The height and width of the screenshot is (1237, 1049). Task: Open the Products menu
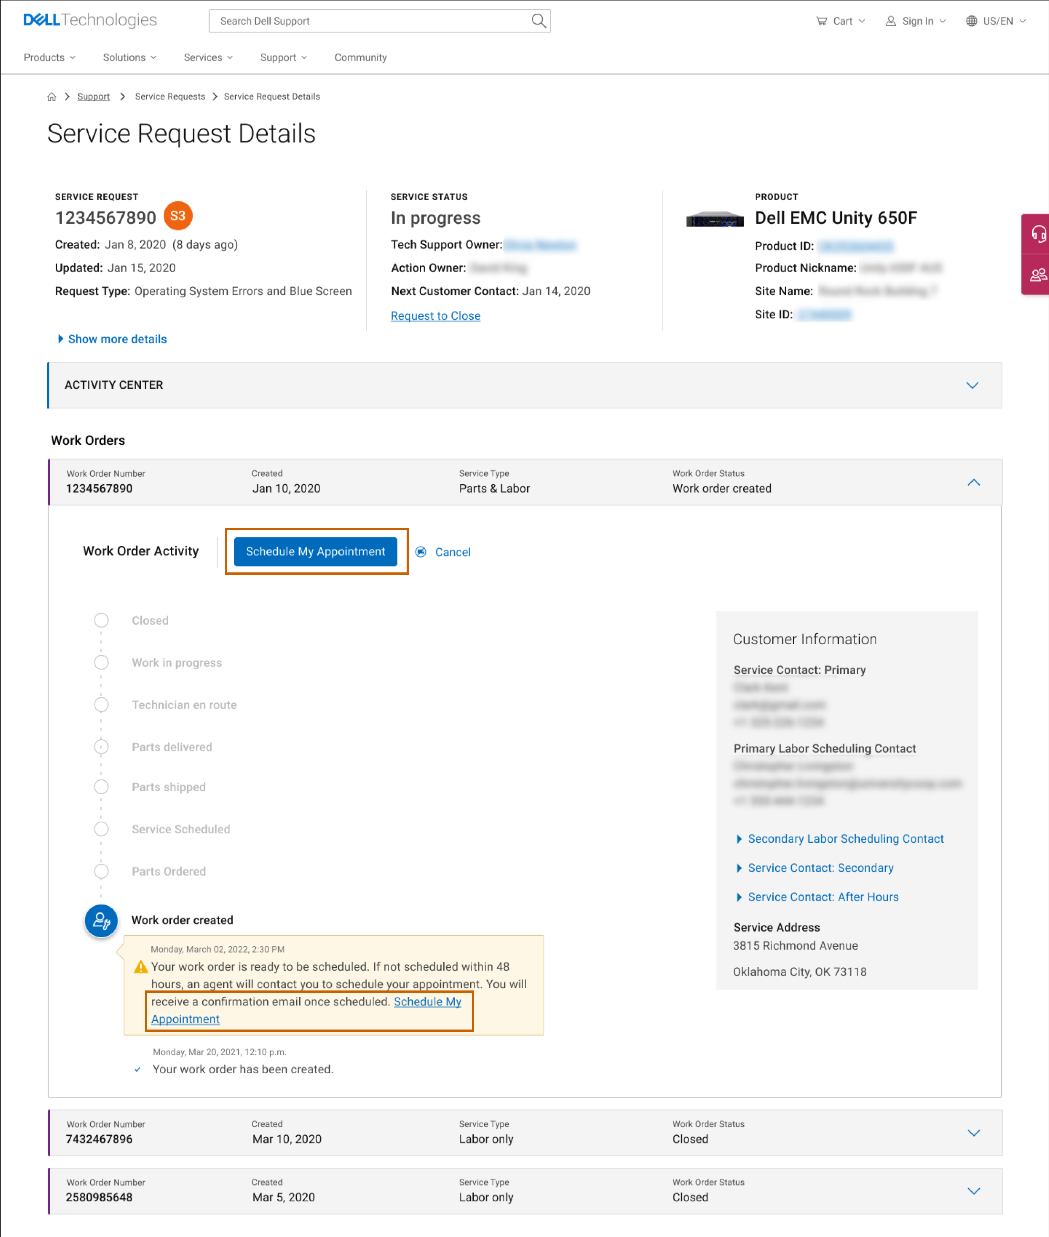pyautogui.click(x=50, y=58)
